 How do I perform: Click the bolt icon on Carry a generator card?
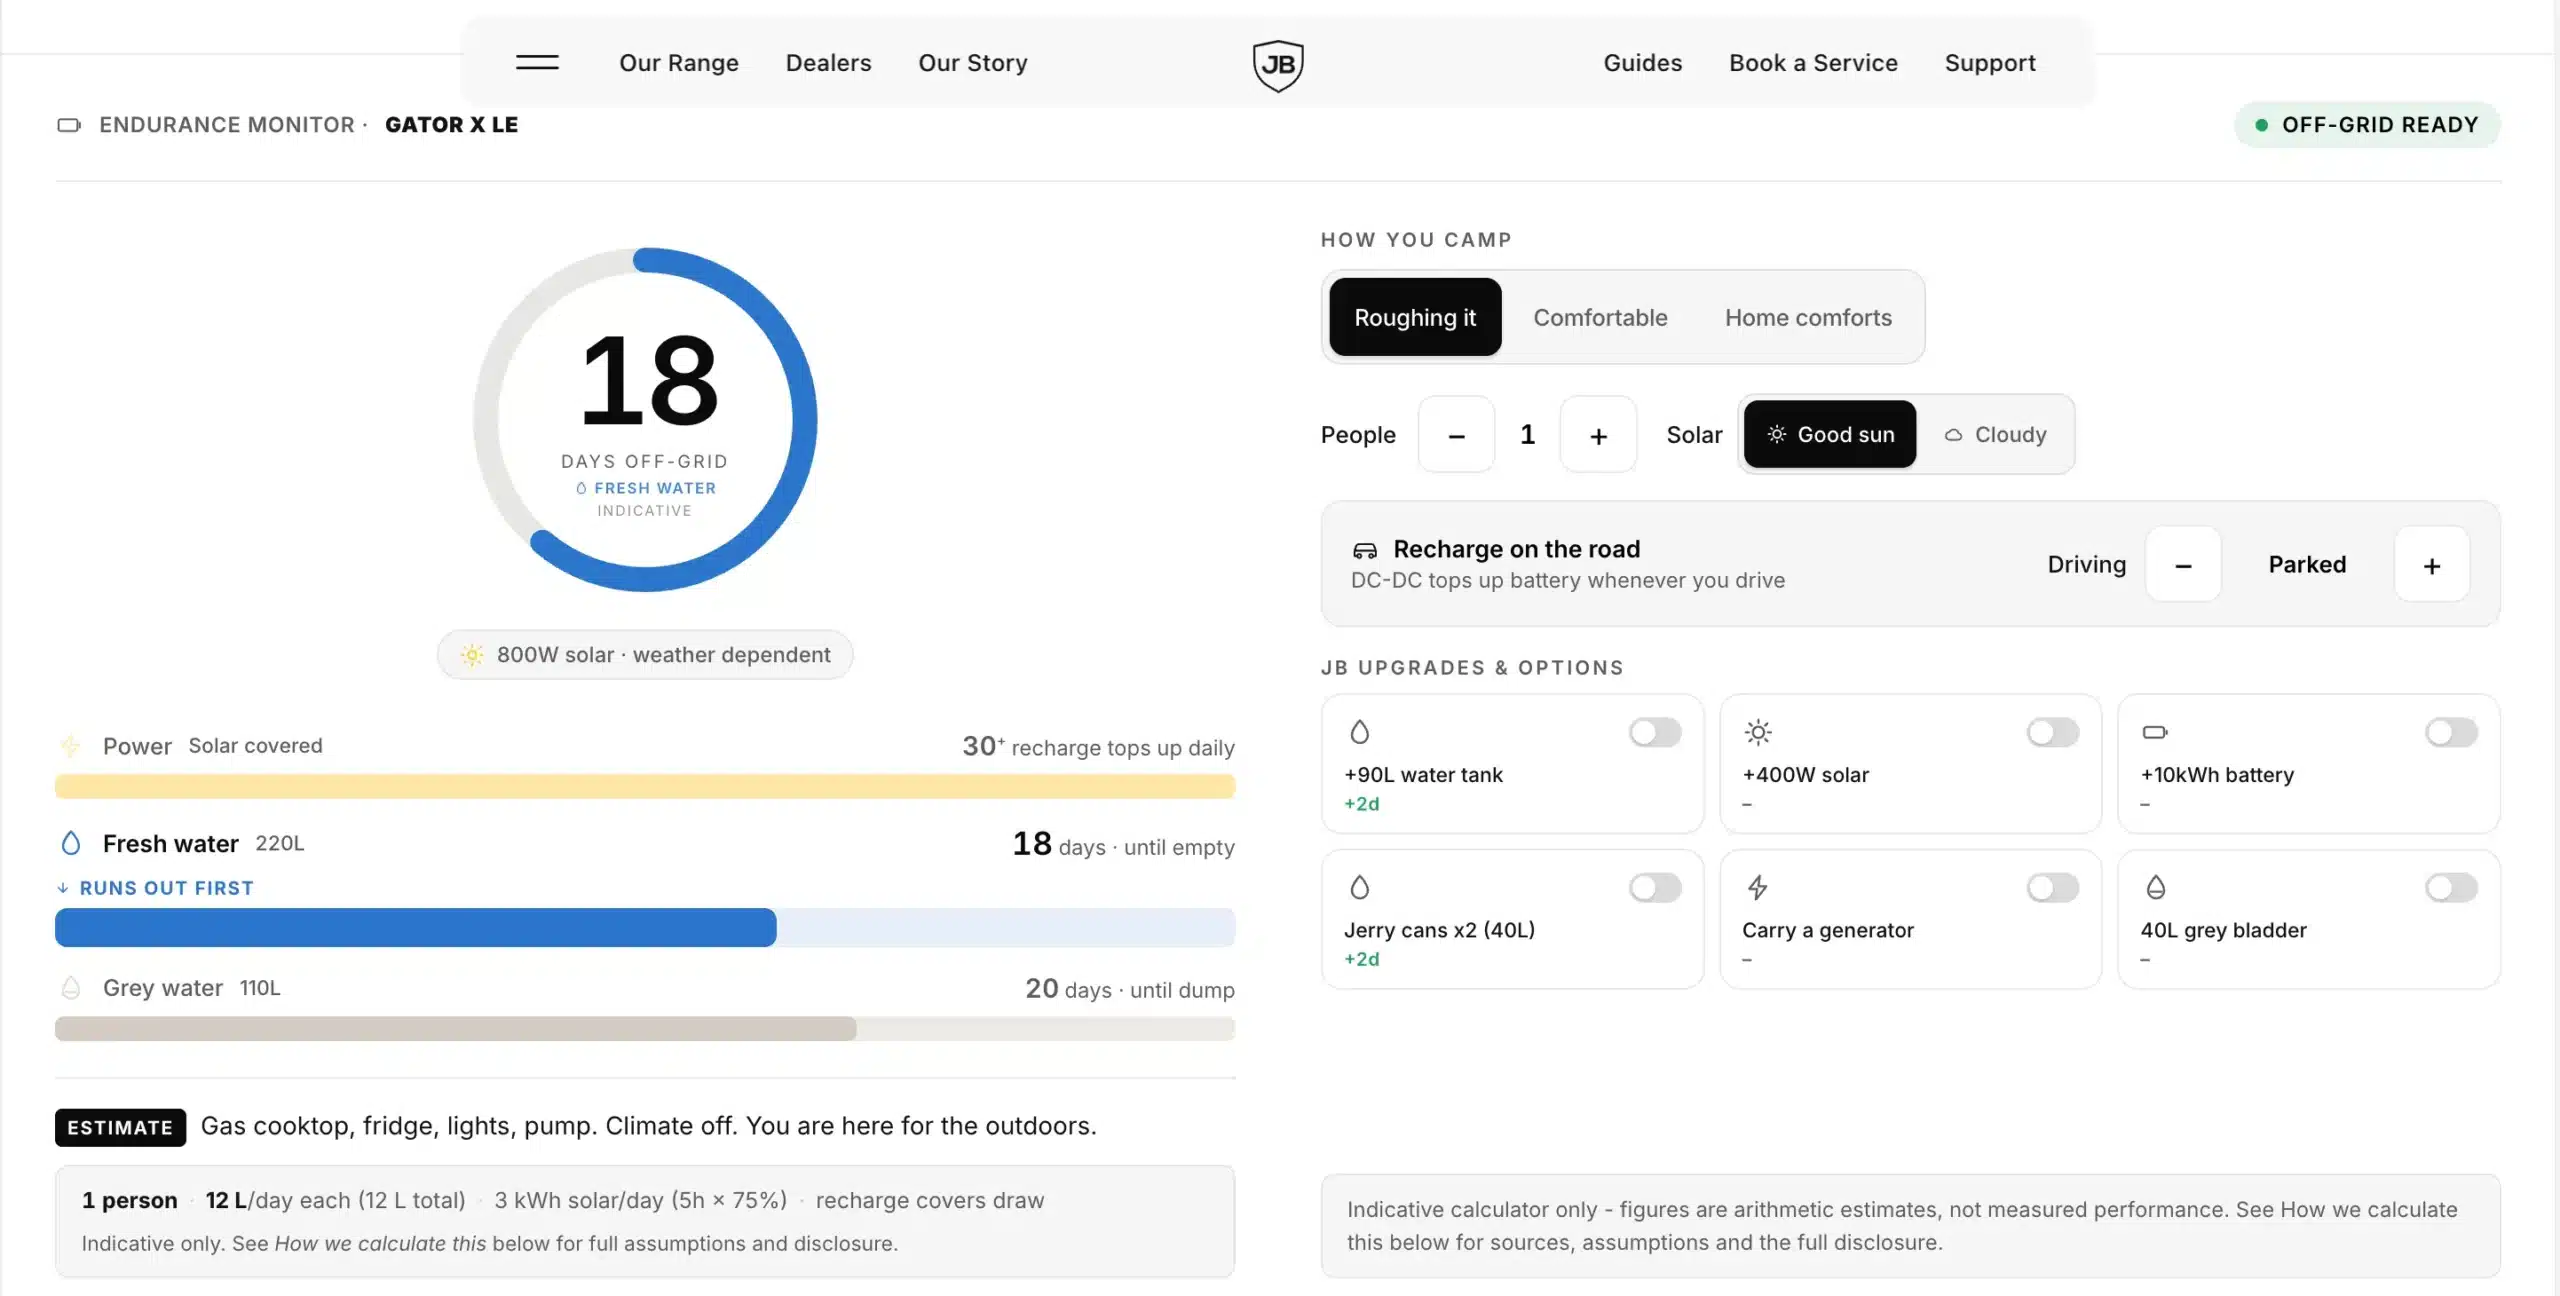tap(1757, 887)
